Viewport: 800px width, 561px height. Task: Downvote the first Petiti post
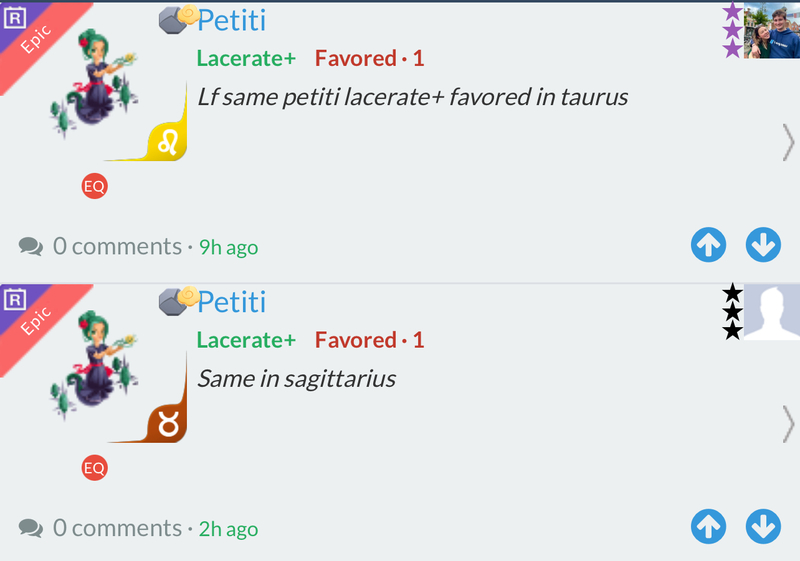pos(763,245)
